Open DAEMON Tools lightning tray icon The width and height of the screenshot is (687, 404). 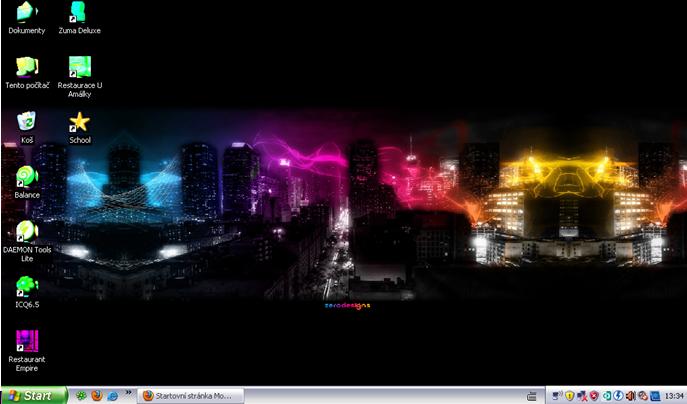tap(619, 396)
